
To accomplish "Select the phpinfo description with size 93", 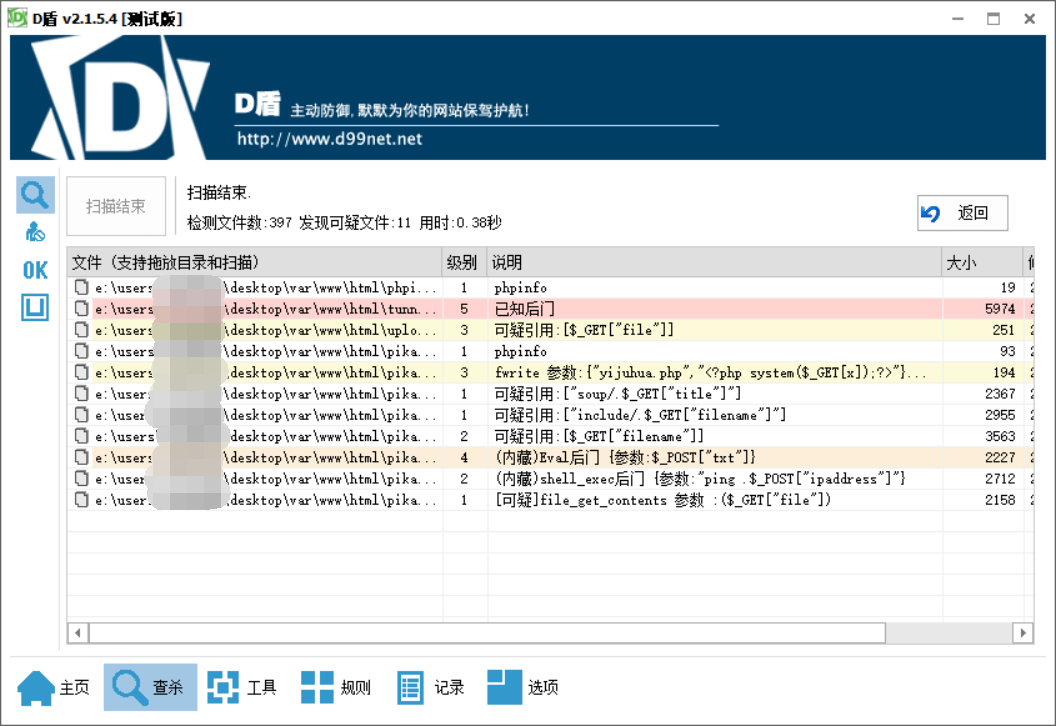I will click(x=521, y=352).
